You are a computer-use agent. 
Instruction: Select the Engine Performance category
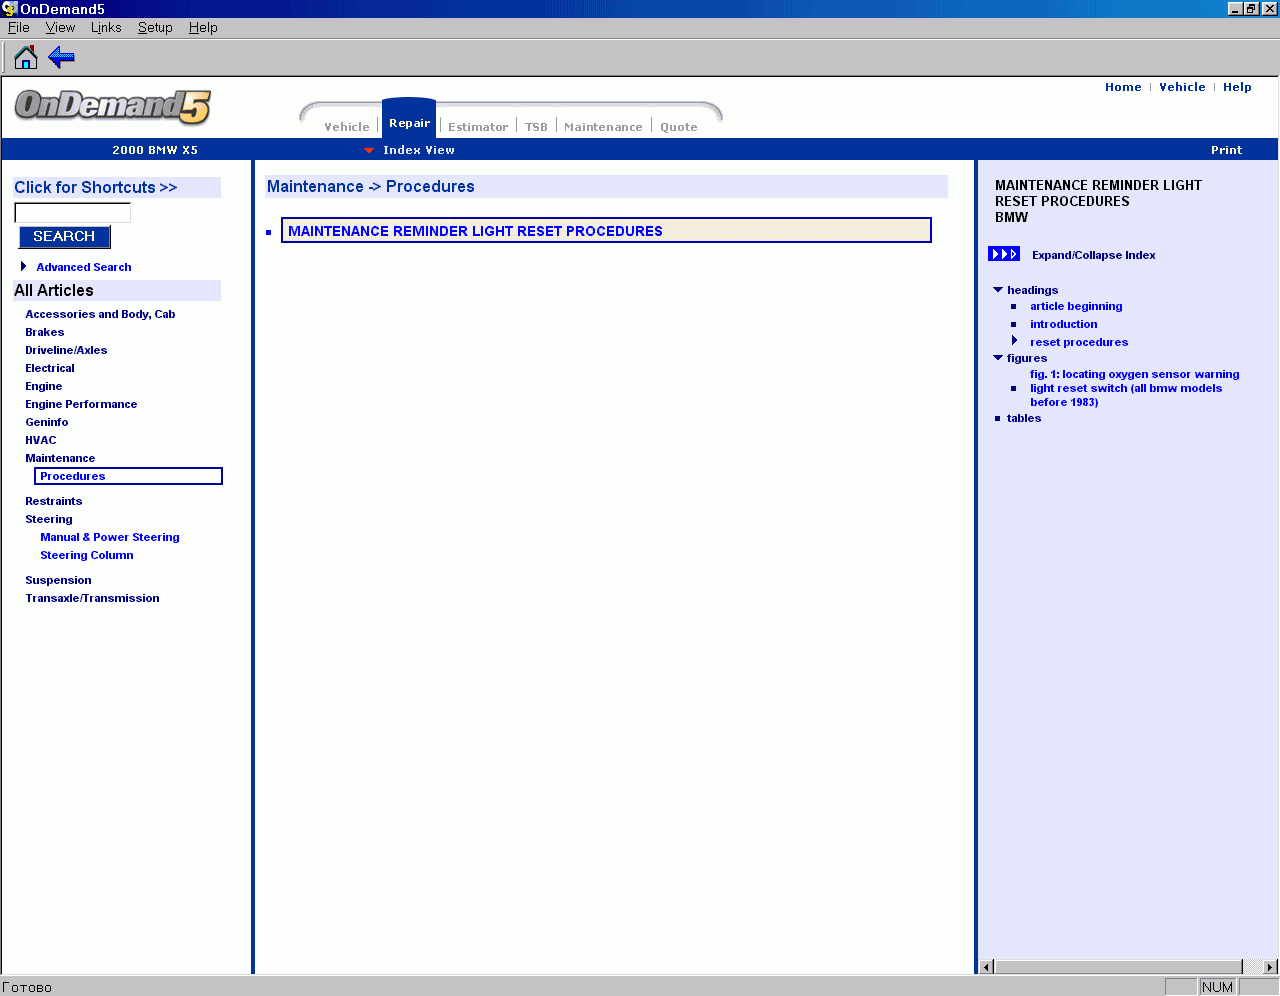pos(81,404)
